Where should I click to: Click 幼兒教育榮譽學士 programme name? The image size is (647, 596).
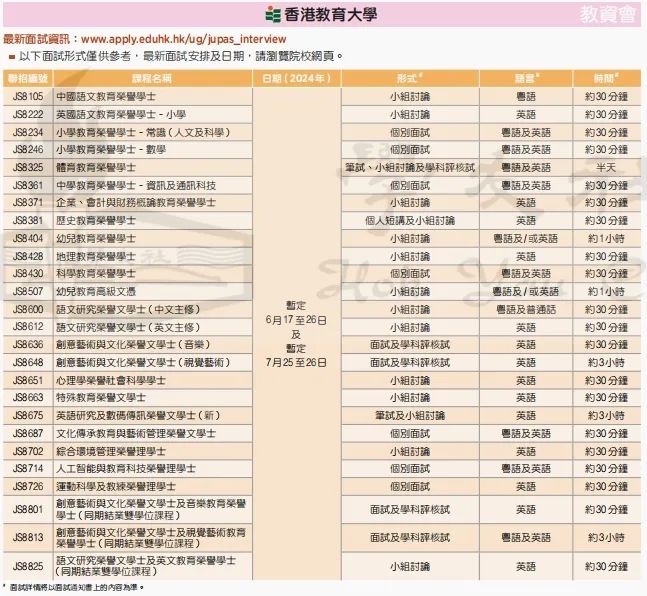[96, 239]
